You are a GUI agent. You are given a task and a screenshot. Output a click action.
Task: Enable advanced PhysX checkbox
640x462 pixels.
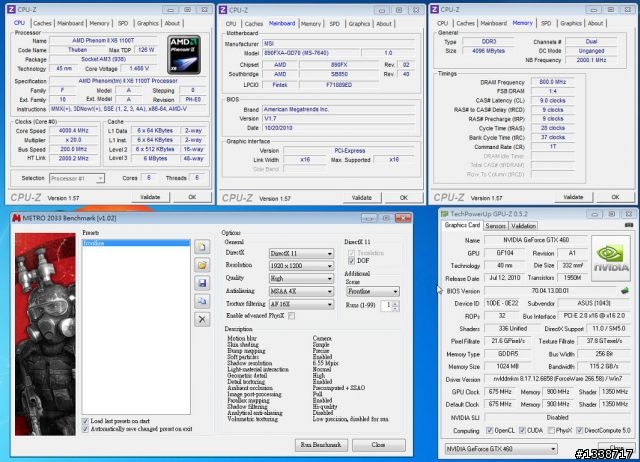[x=291, y=315]
